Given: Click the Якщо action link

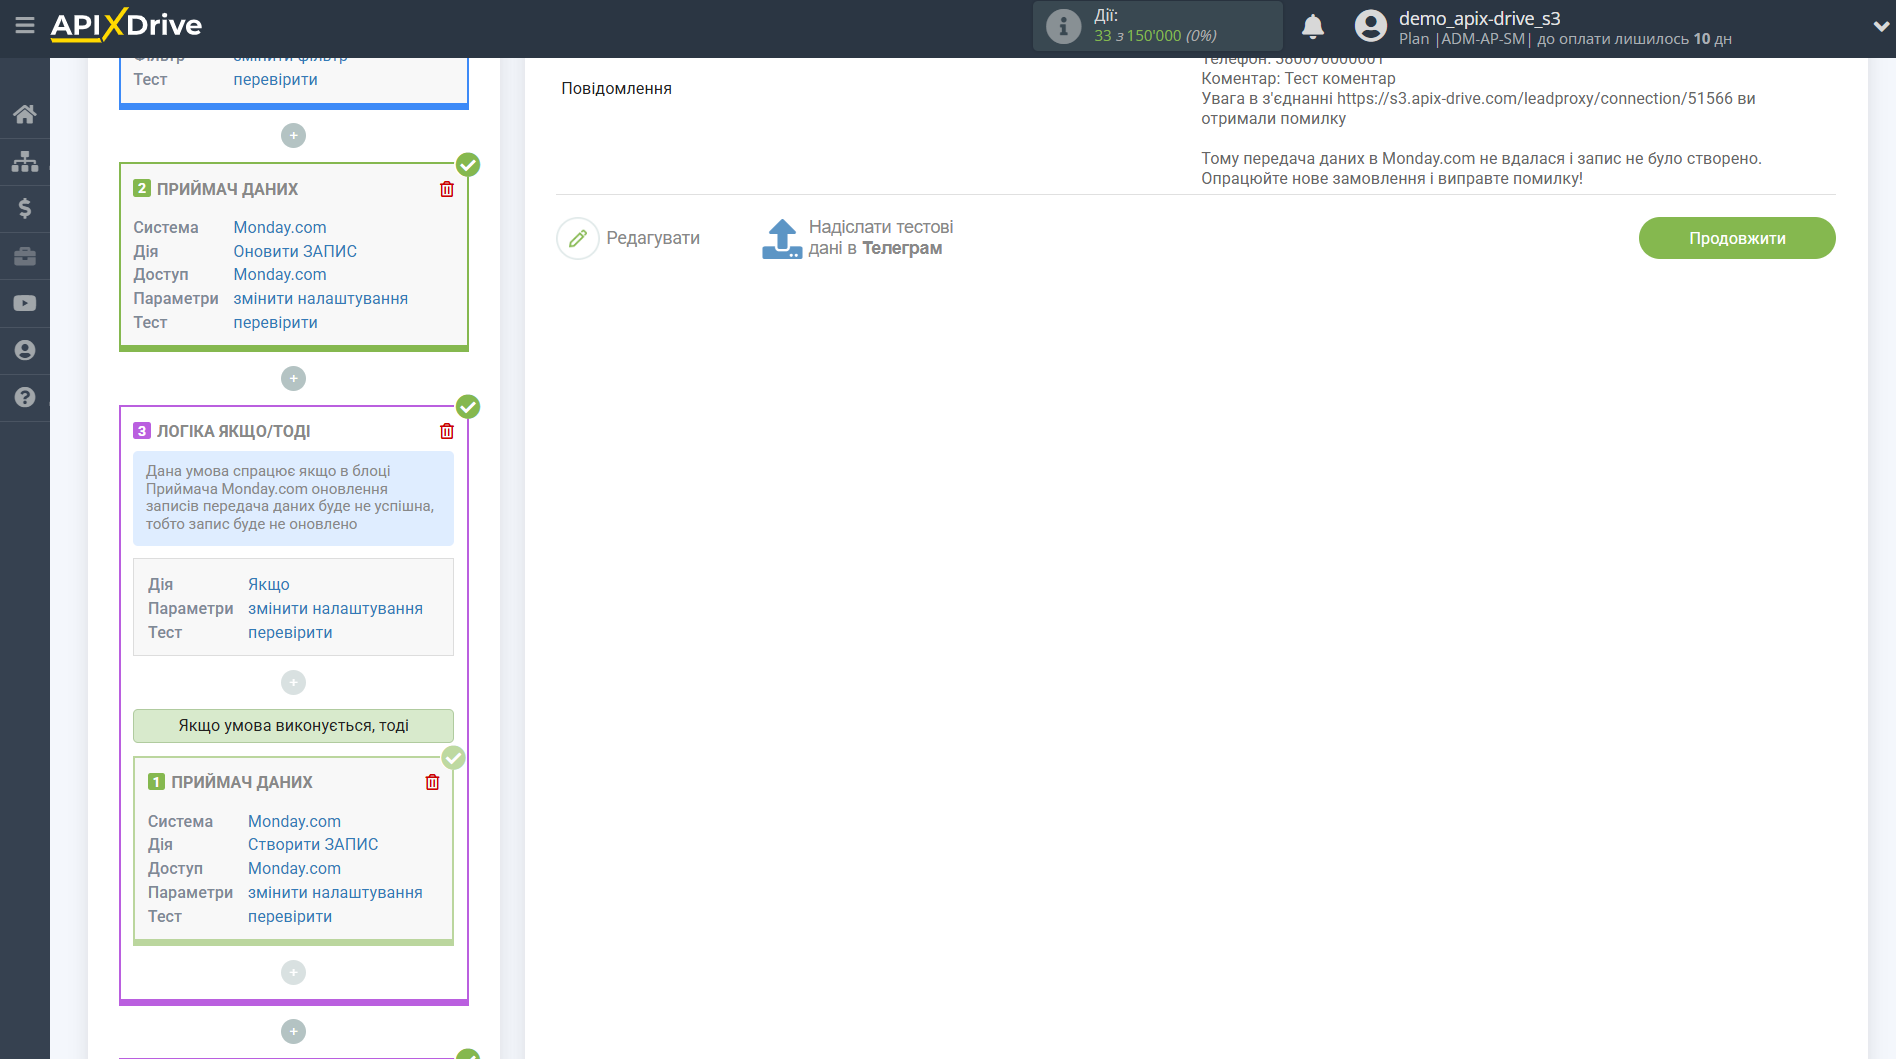Looking at the screenshot, I should point(269,584).
